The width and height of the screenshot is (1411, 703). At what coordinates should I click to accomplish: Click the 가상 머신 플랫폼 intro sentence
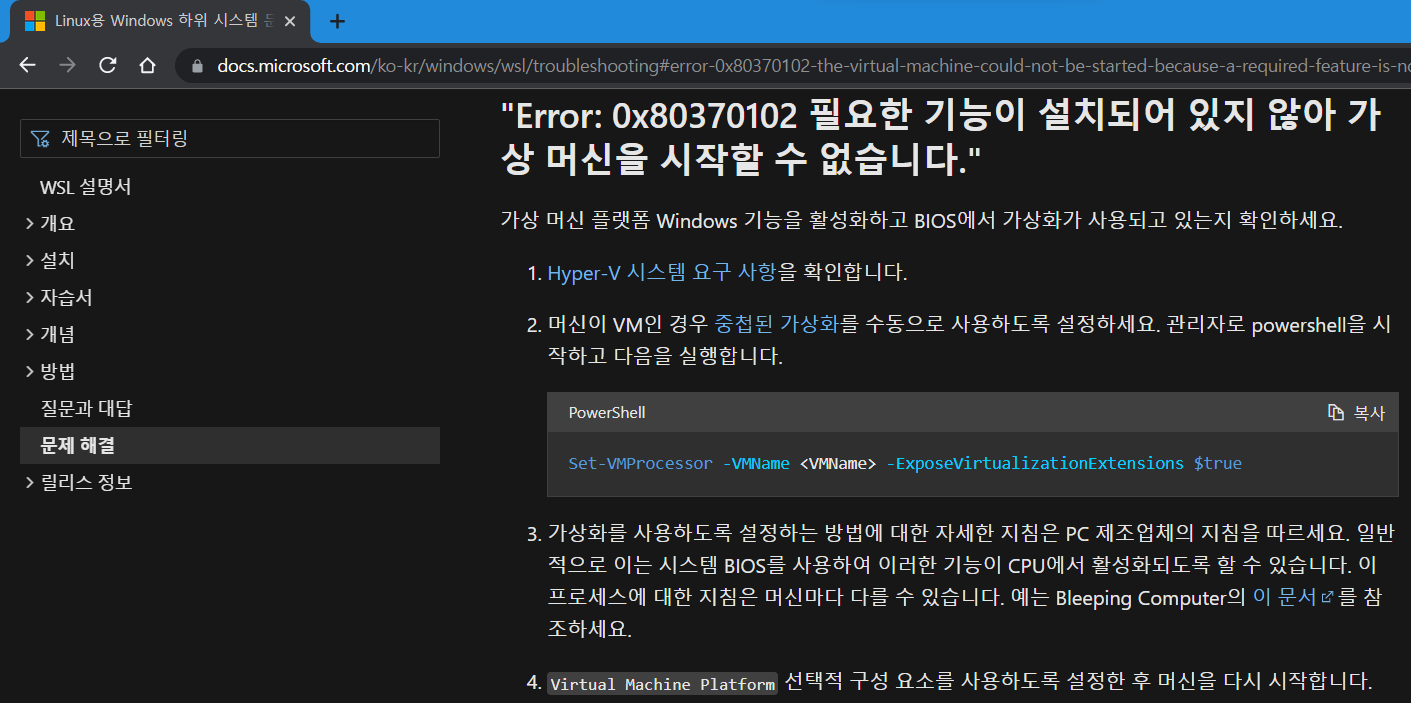click(921, 220)
